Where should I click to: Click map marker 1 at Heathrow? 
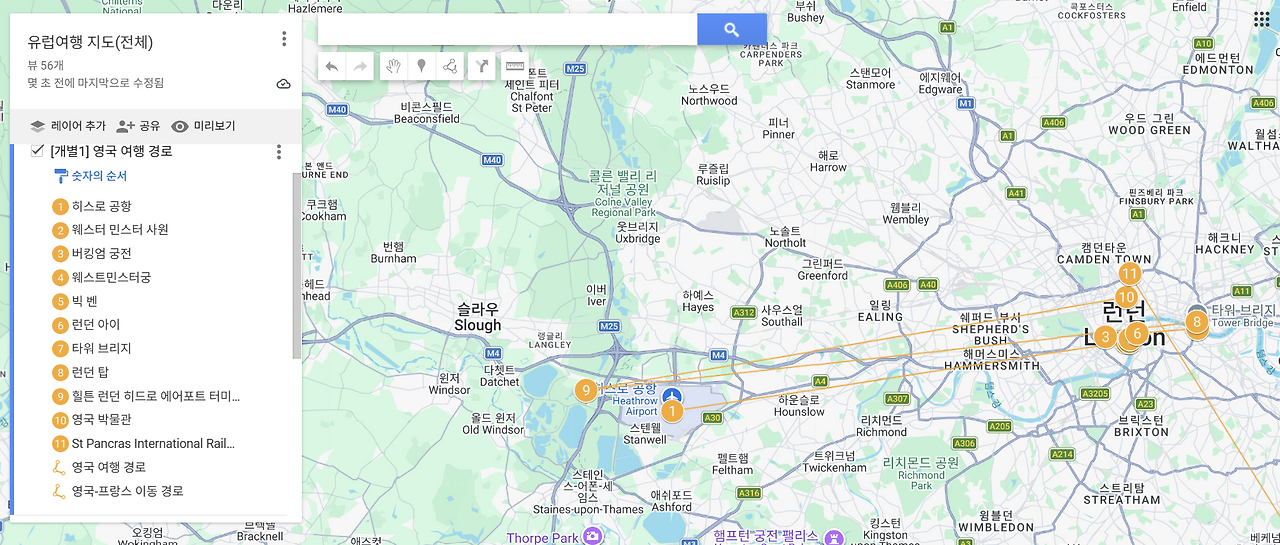[672, 410]
